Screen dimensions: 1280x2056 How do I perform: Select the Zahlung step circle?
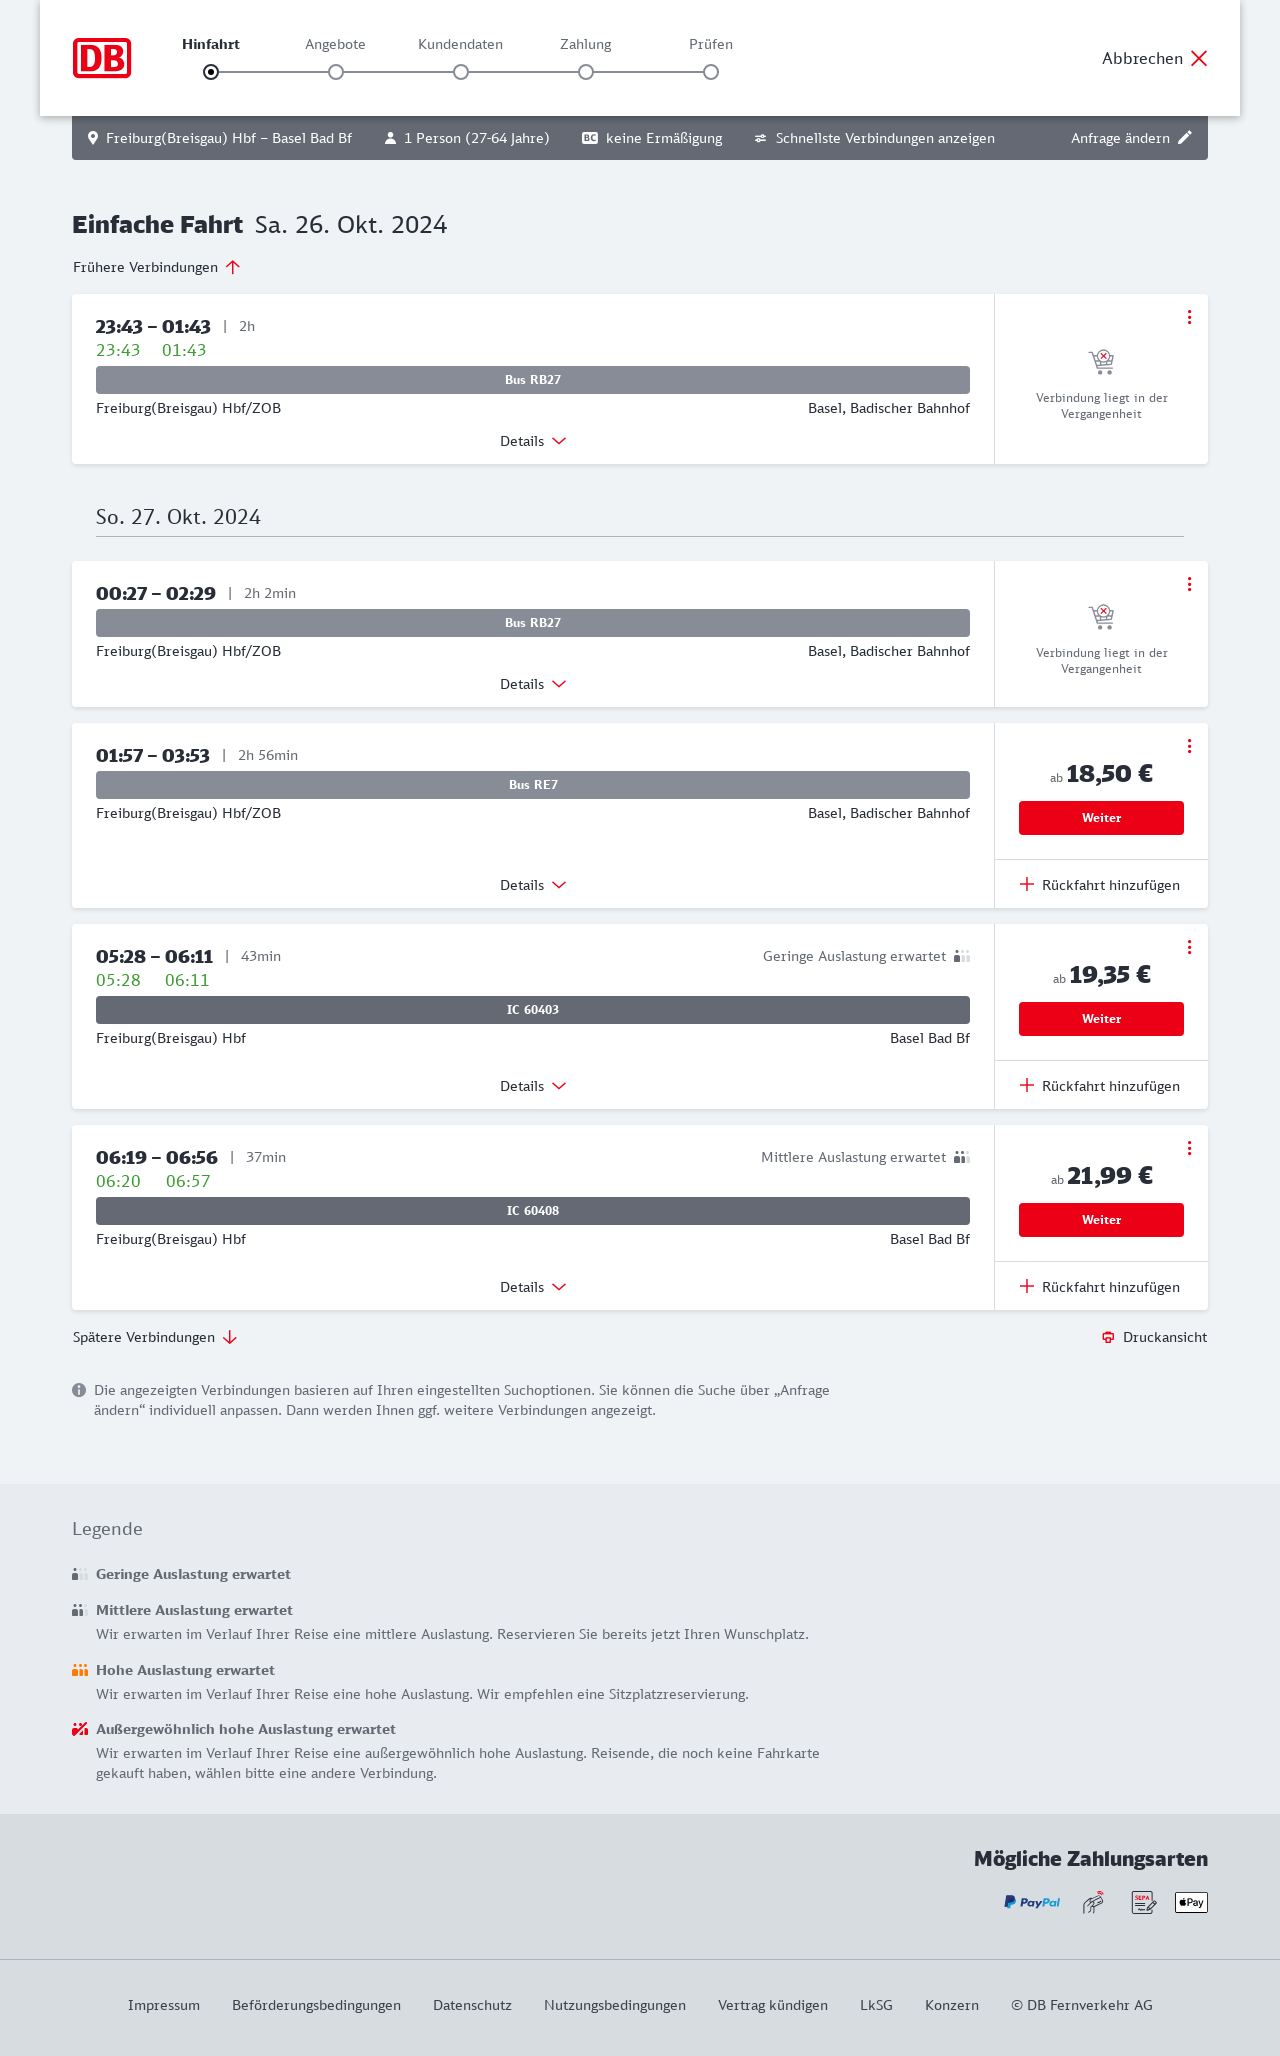click(586, 72)
